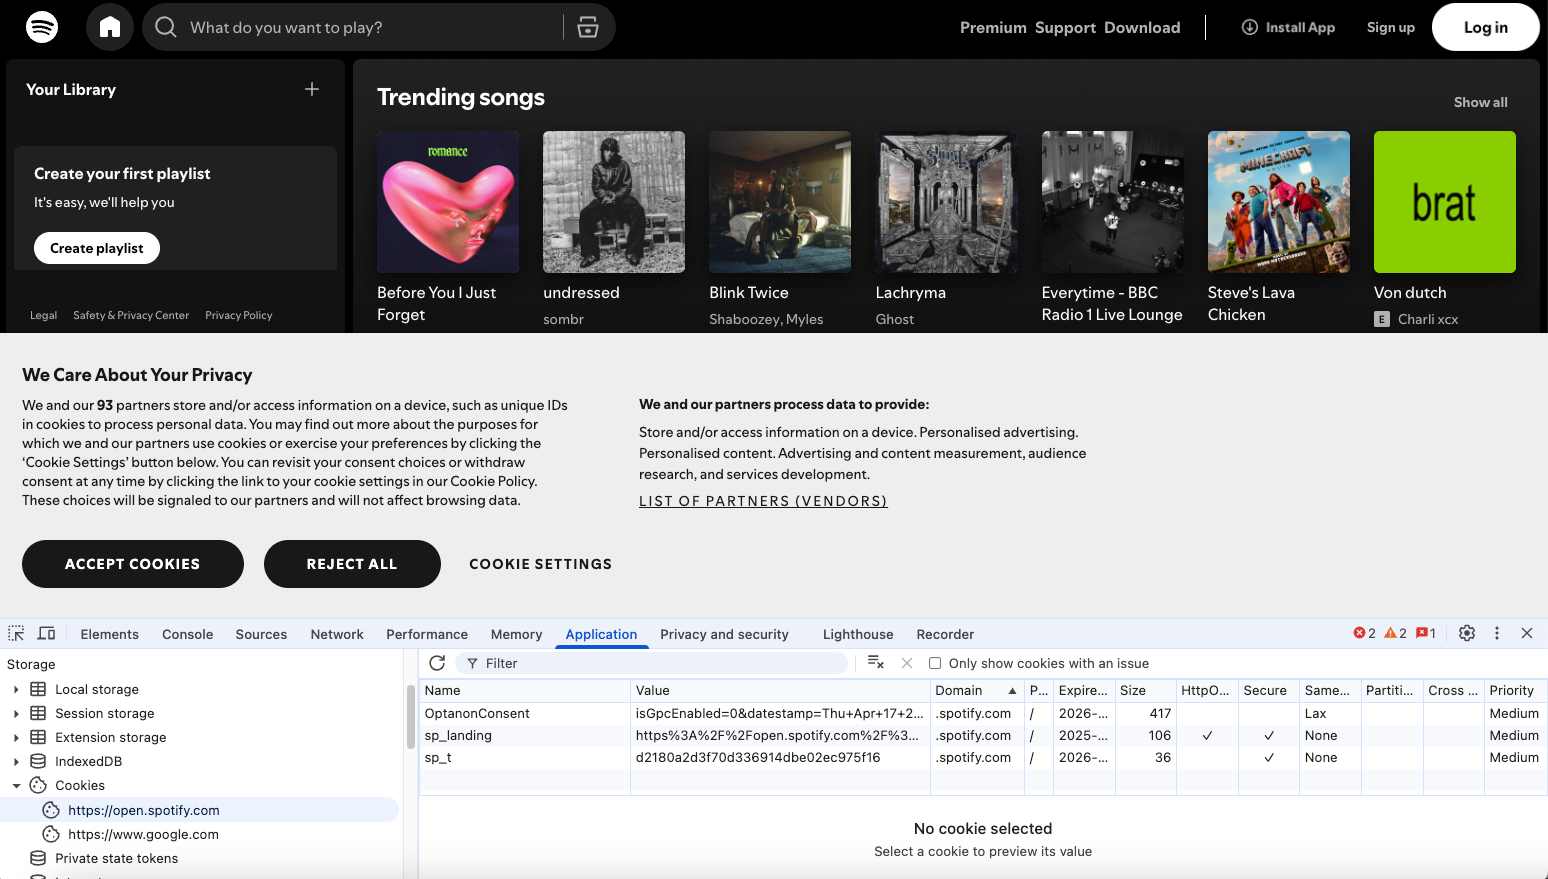Click the Local storage table icon
This screenshot has height=879, width=1548.
[38, 689]
